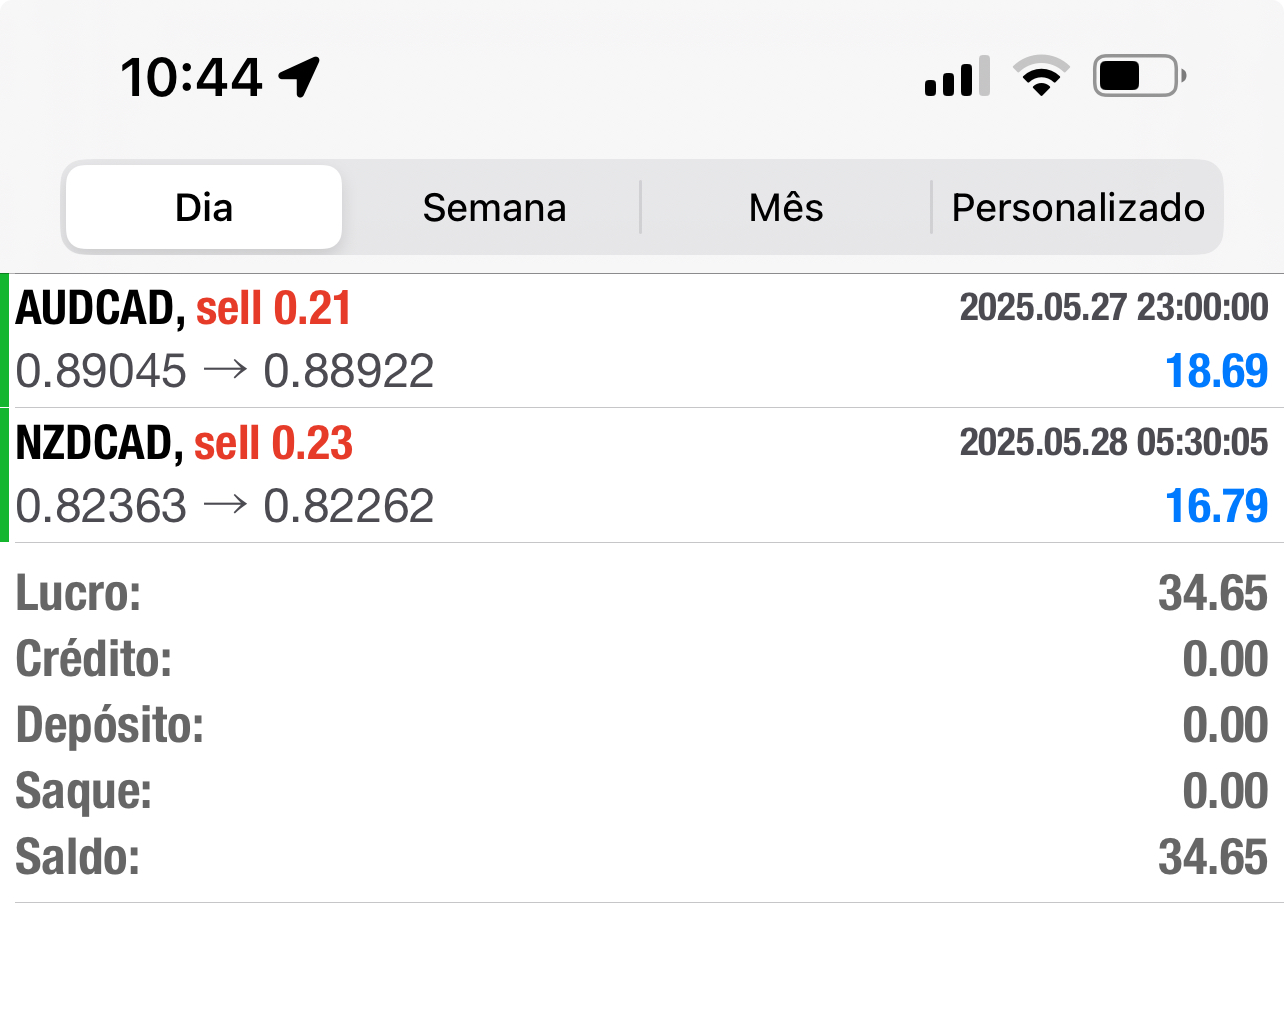Screen dimensions: 1284x1027
Task: Tap the 2025.05.28 05:30:05 timestamp
Action: [1113, 443]
